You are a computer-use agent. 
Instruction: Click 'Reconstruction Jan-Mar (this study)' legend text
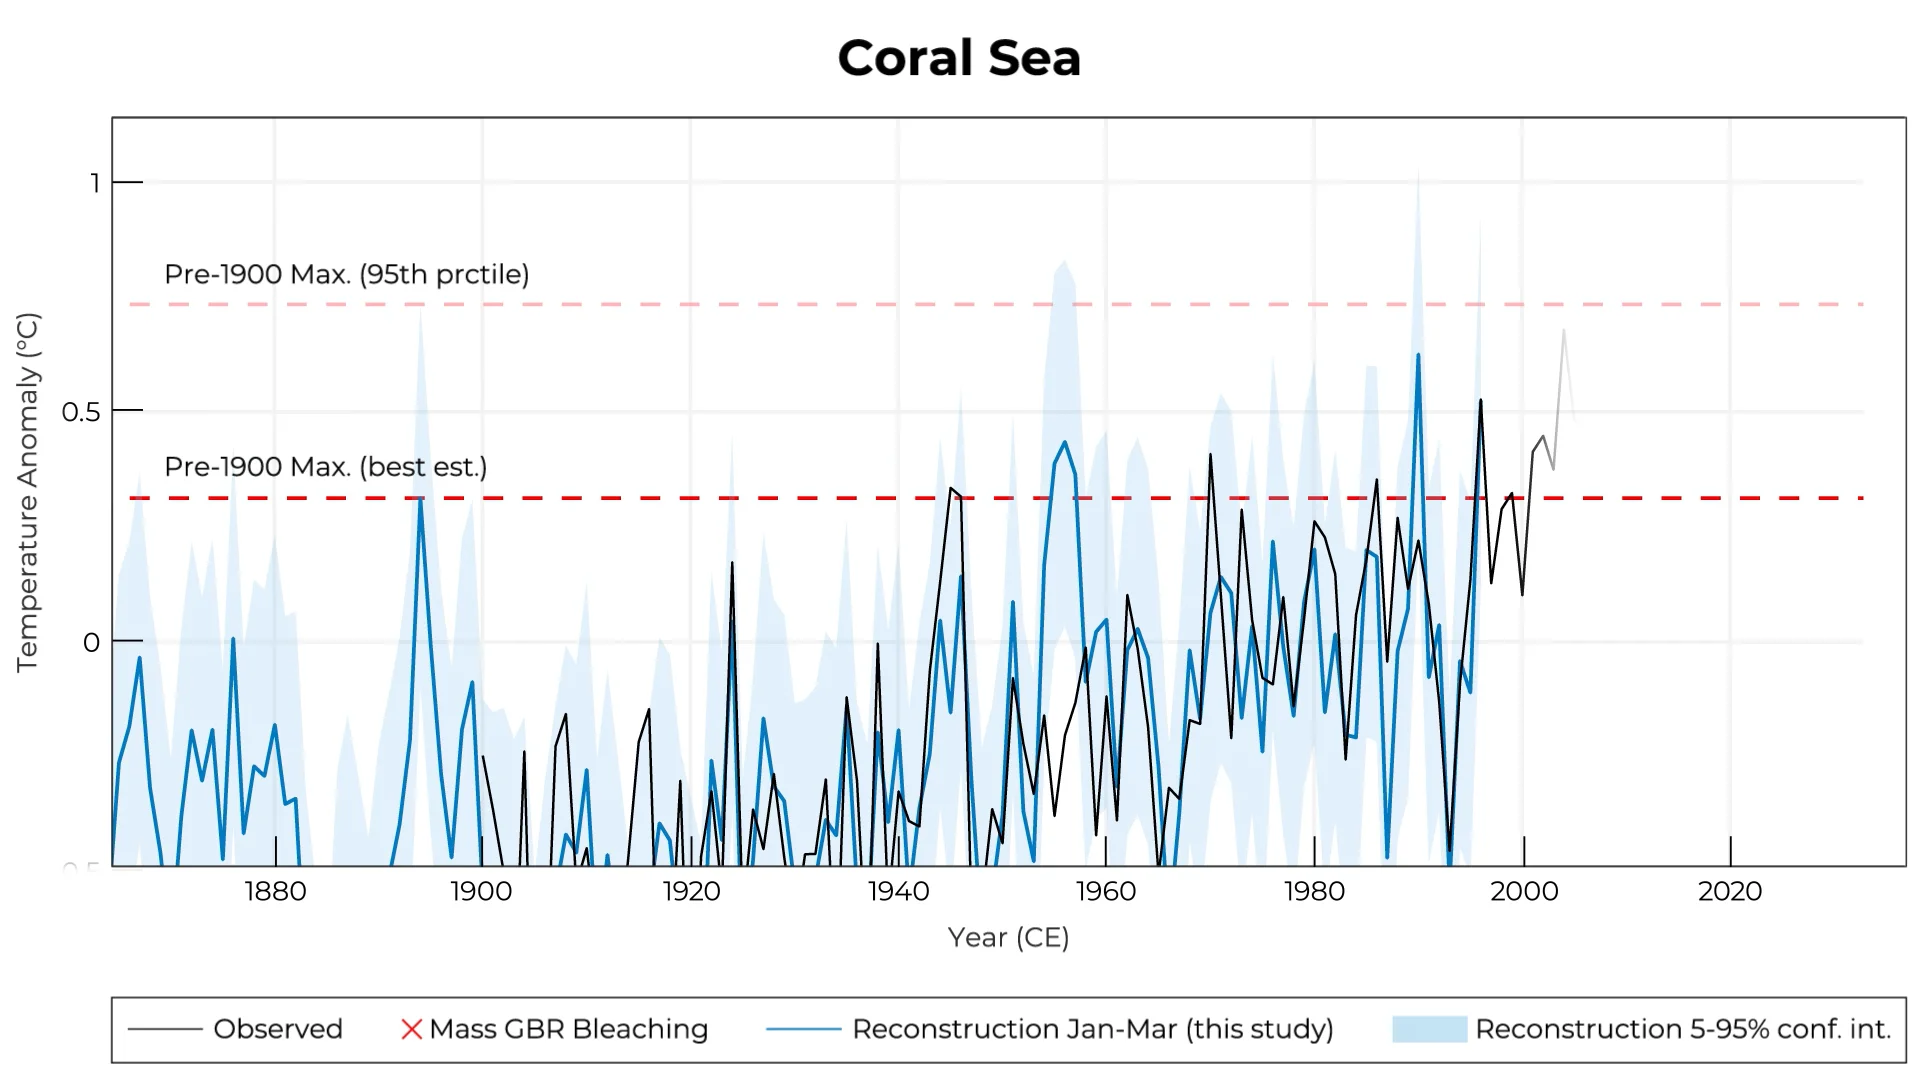coord(1093,1029)
